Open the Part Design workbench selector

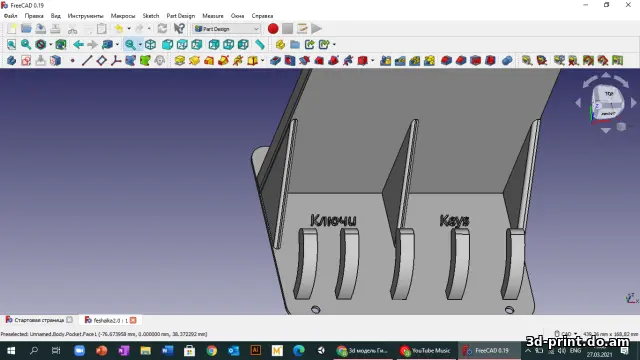227,29
